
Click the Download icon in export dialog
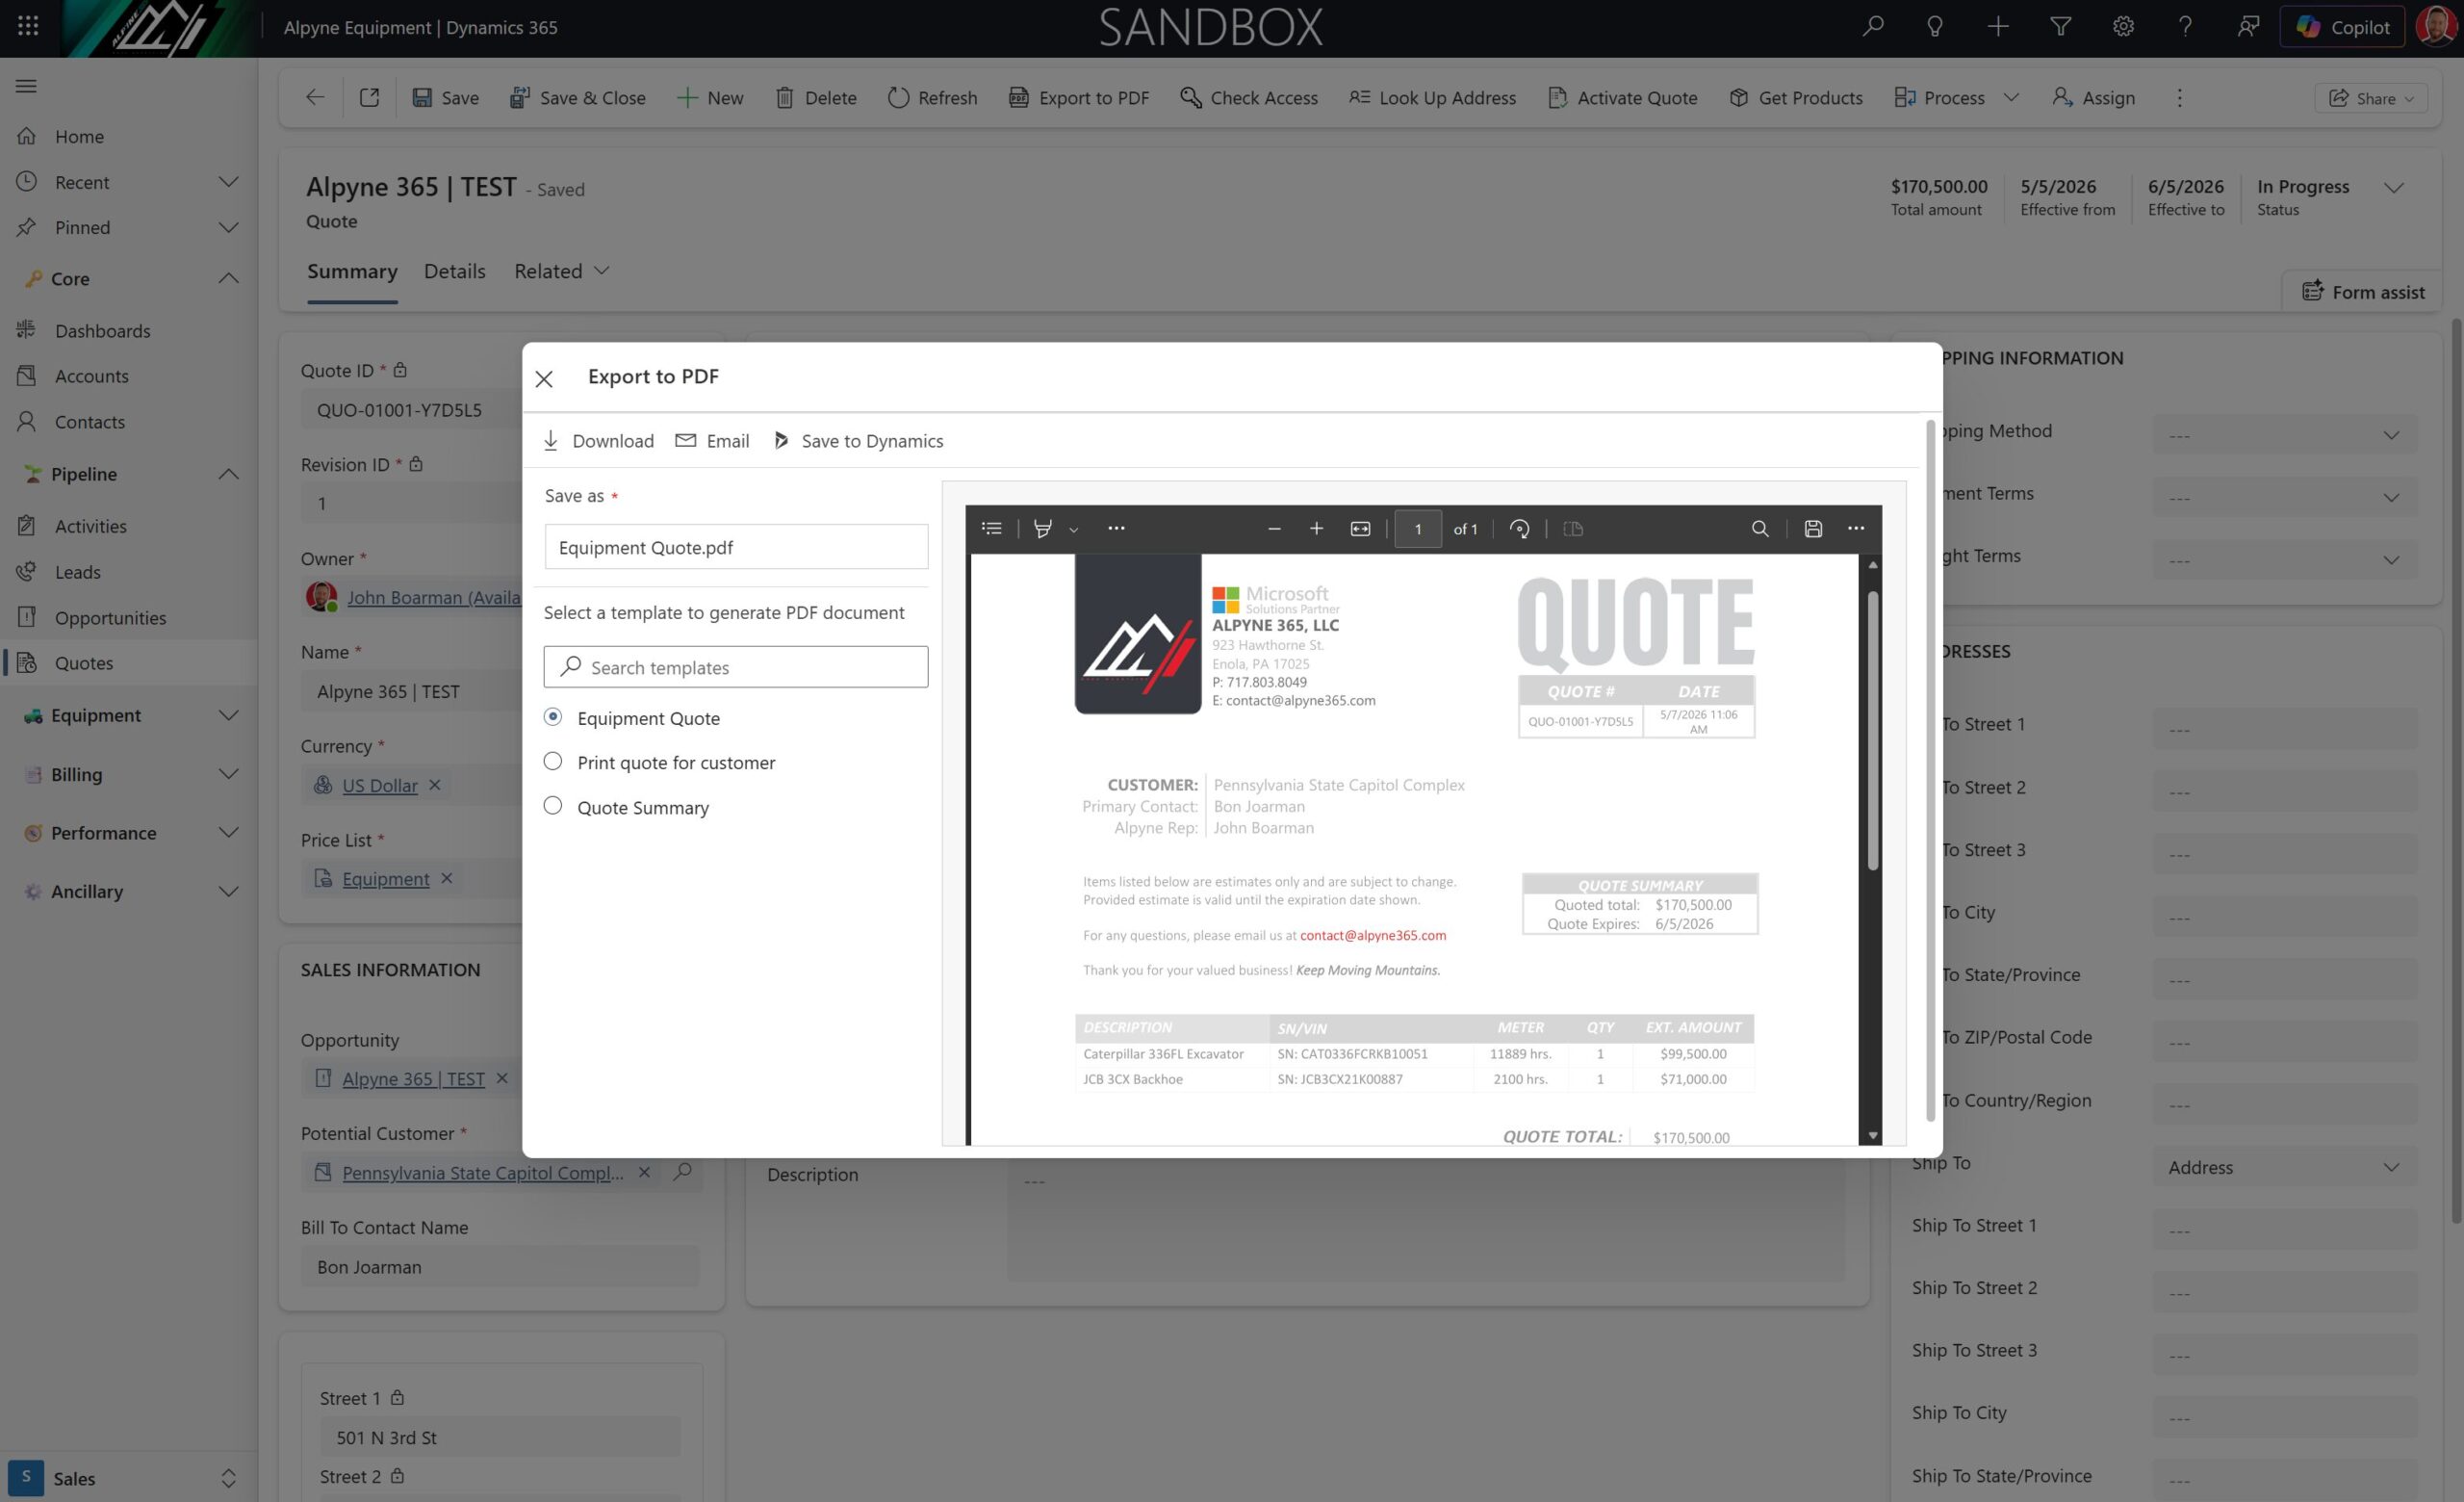[550, 441]
